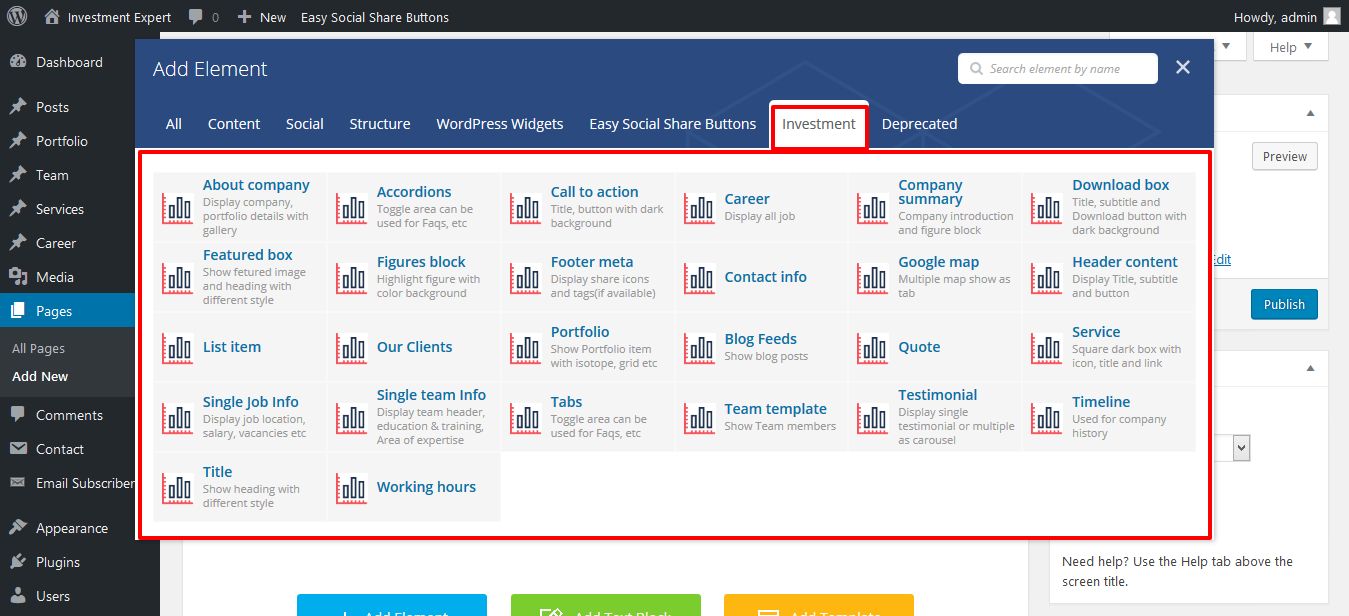Click the Appearance paintbrush icon

click(x=18, y=528)
